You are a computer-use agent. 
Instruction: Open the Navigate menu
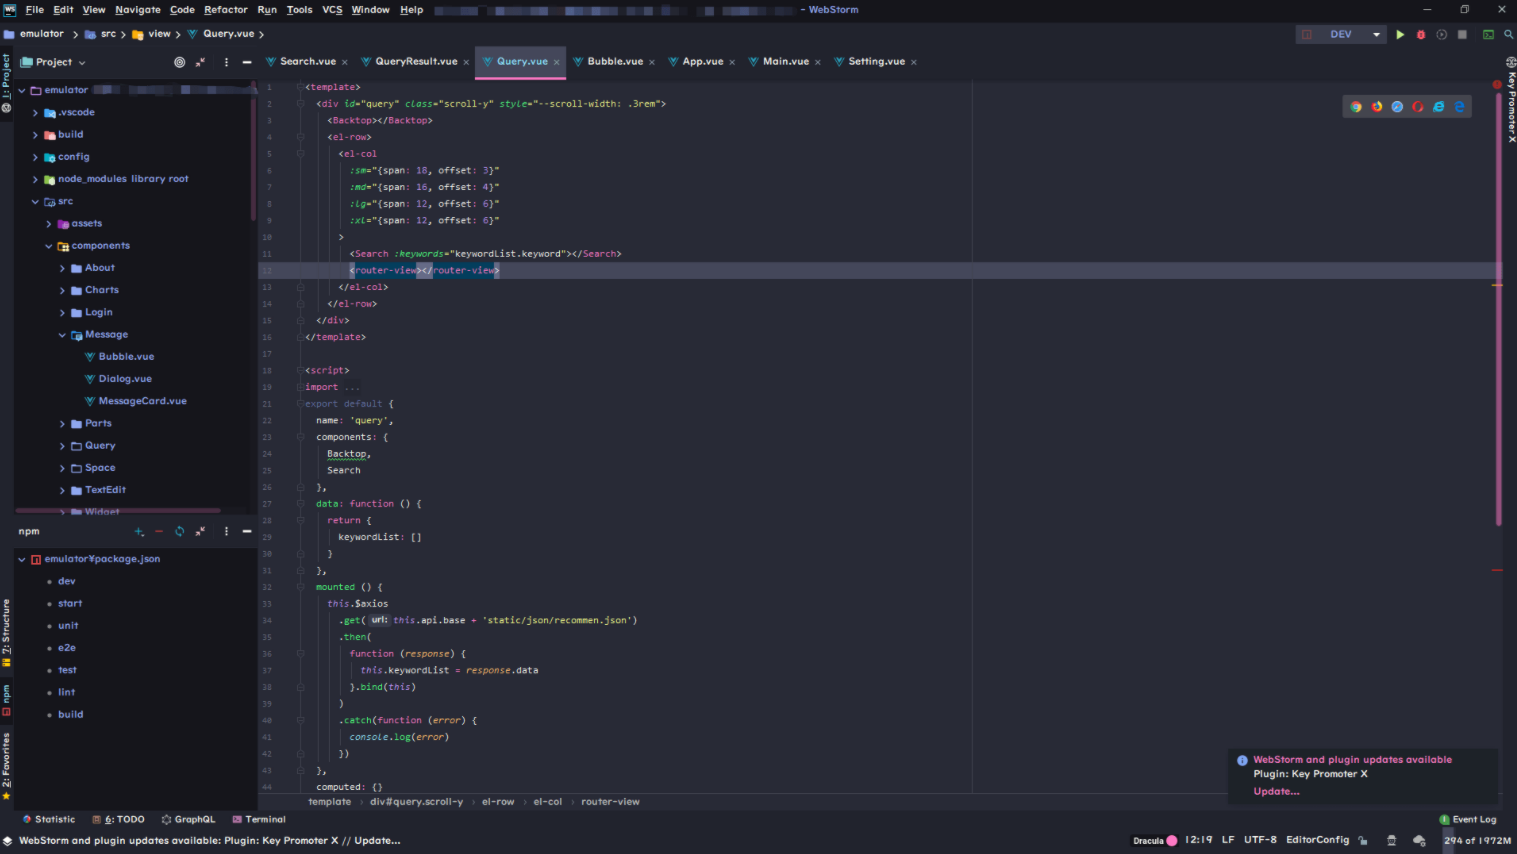click(138, 10)
